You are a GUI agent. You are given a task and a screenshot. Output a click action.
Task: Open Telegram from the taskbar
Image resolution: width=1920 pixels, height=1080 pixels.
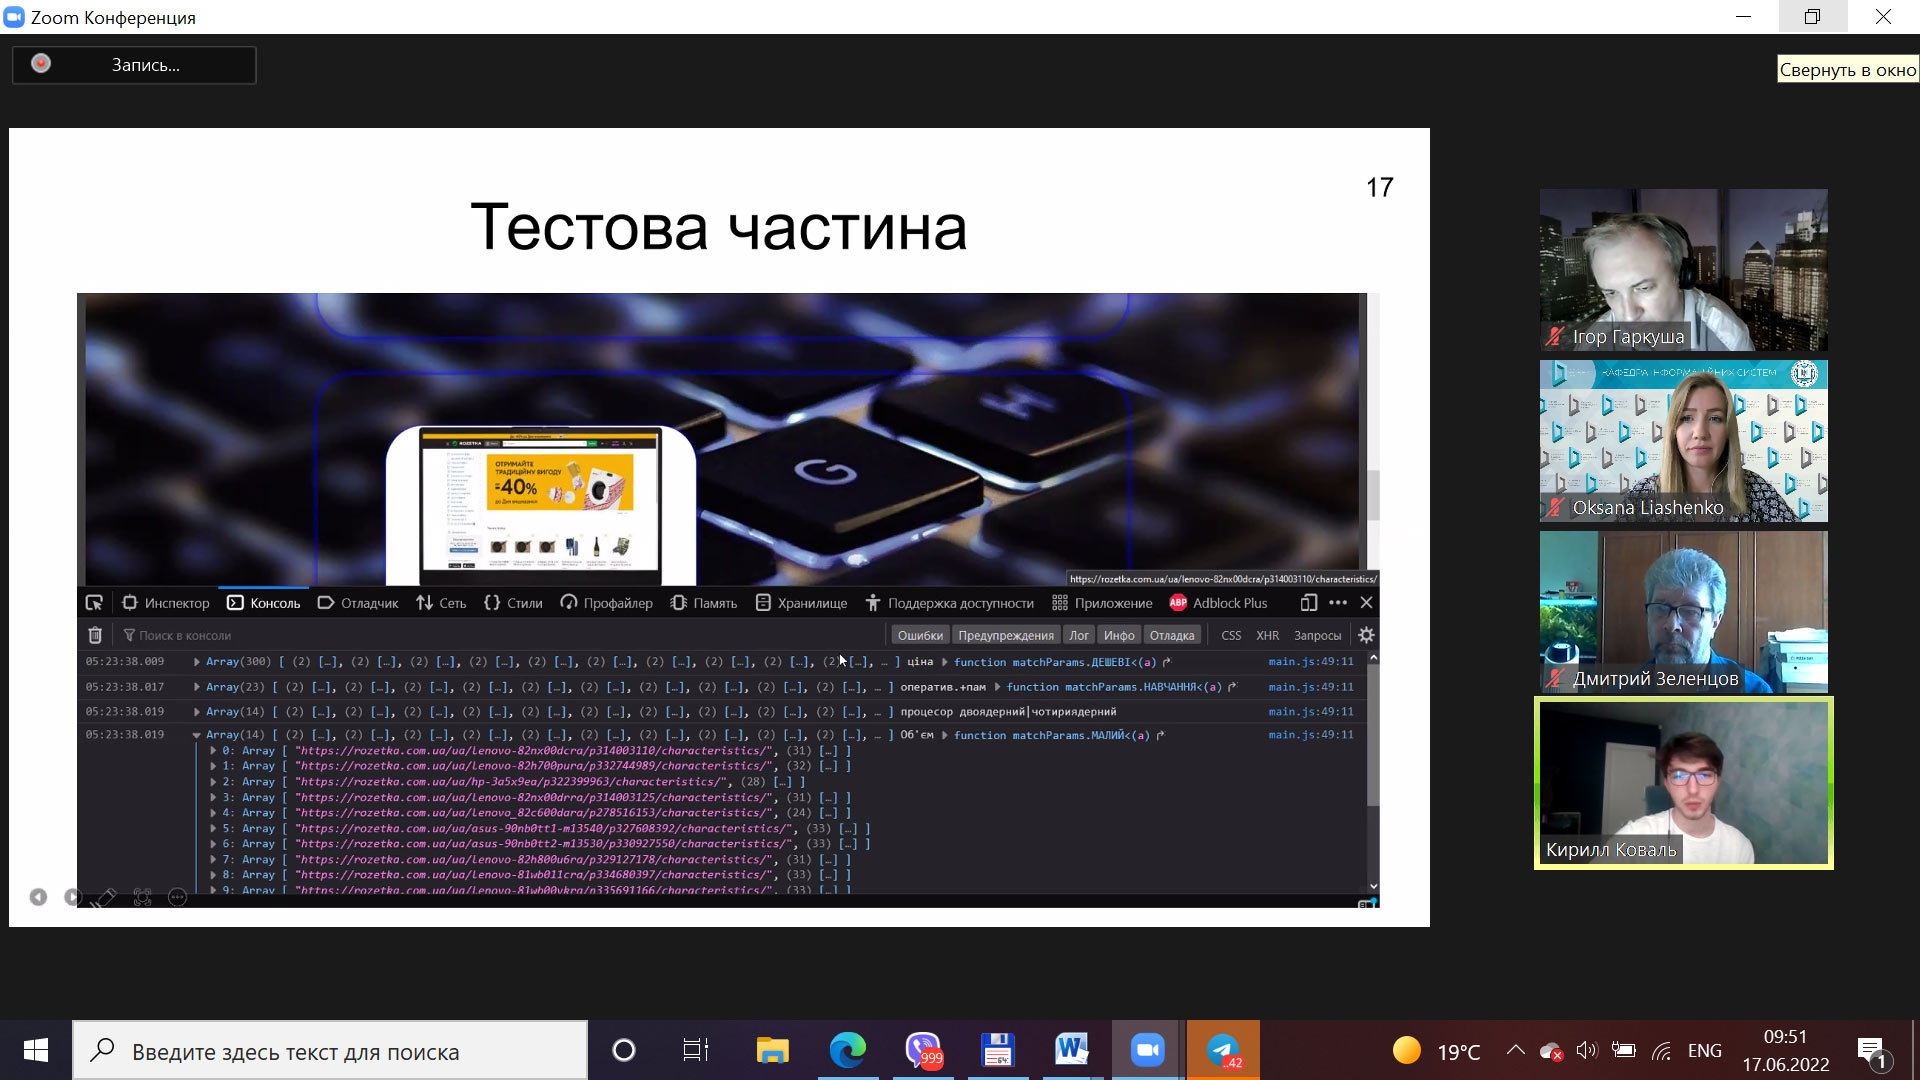1223,1050
